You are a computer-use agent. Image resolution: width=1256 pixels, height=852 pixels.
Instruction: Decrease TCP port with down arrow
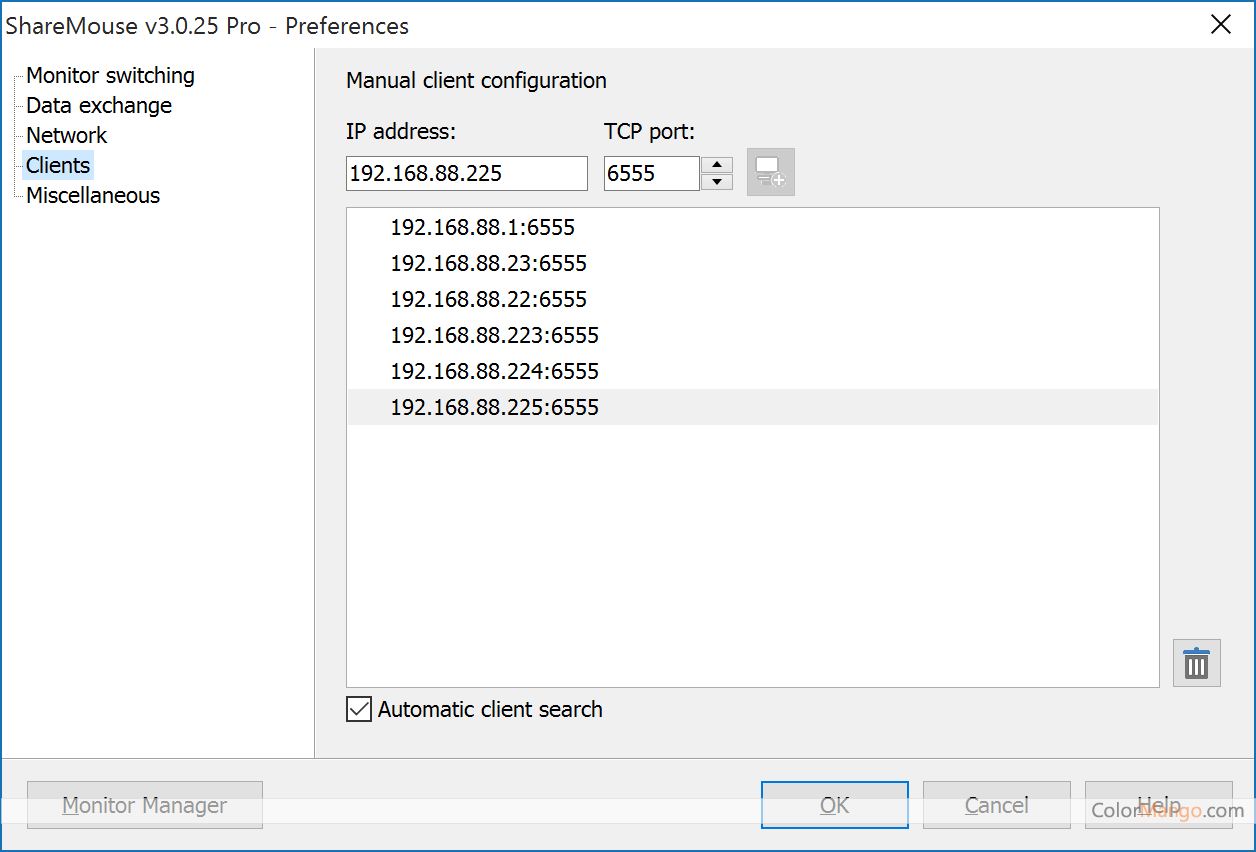click(716, 182)
